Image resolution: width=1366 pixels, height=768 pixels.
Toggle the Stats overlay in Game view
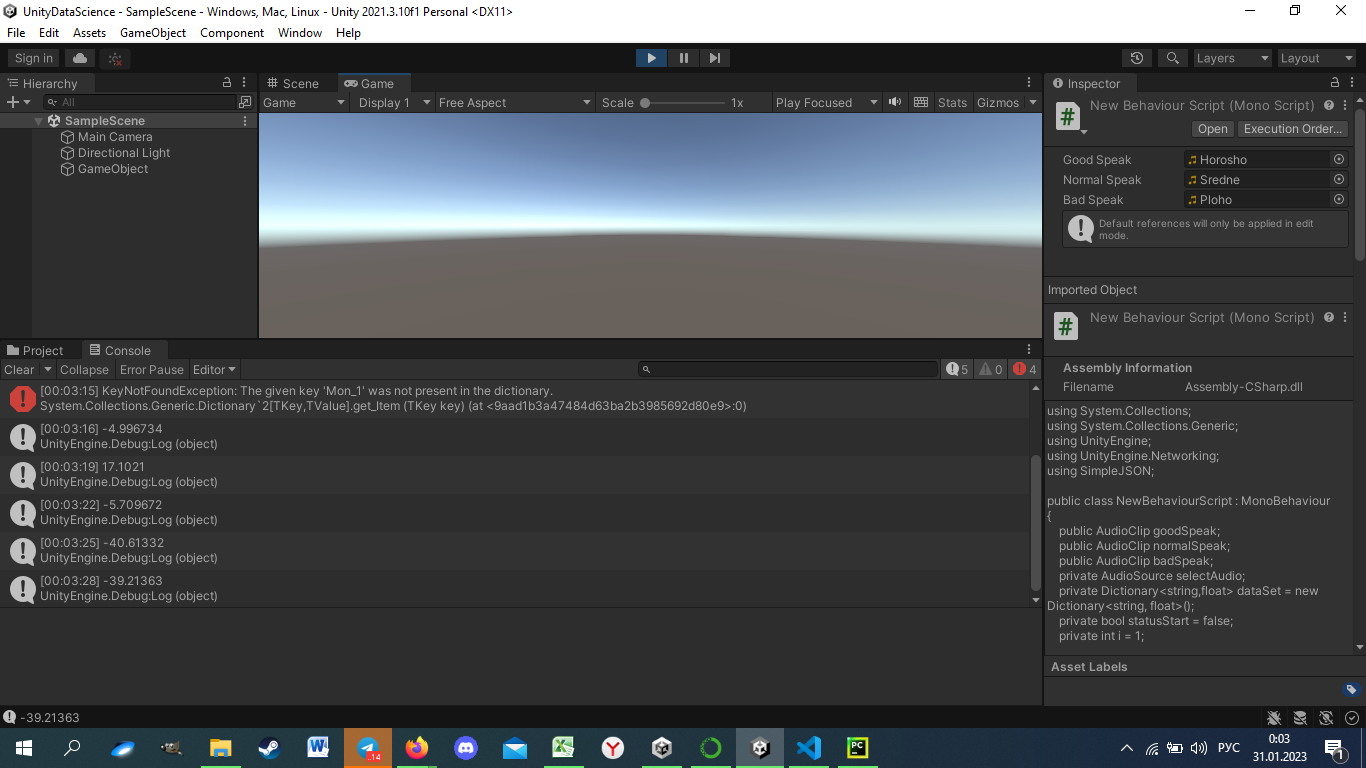tap(951, 101)
